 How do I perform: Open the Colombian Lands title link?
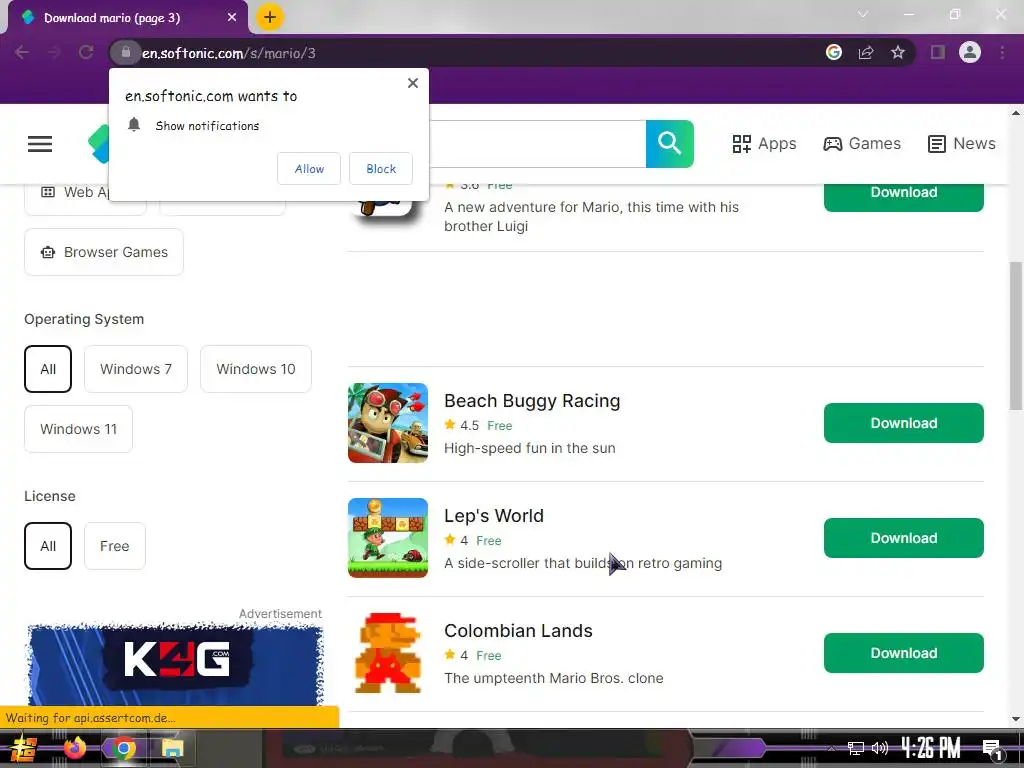coord(519,631)
